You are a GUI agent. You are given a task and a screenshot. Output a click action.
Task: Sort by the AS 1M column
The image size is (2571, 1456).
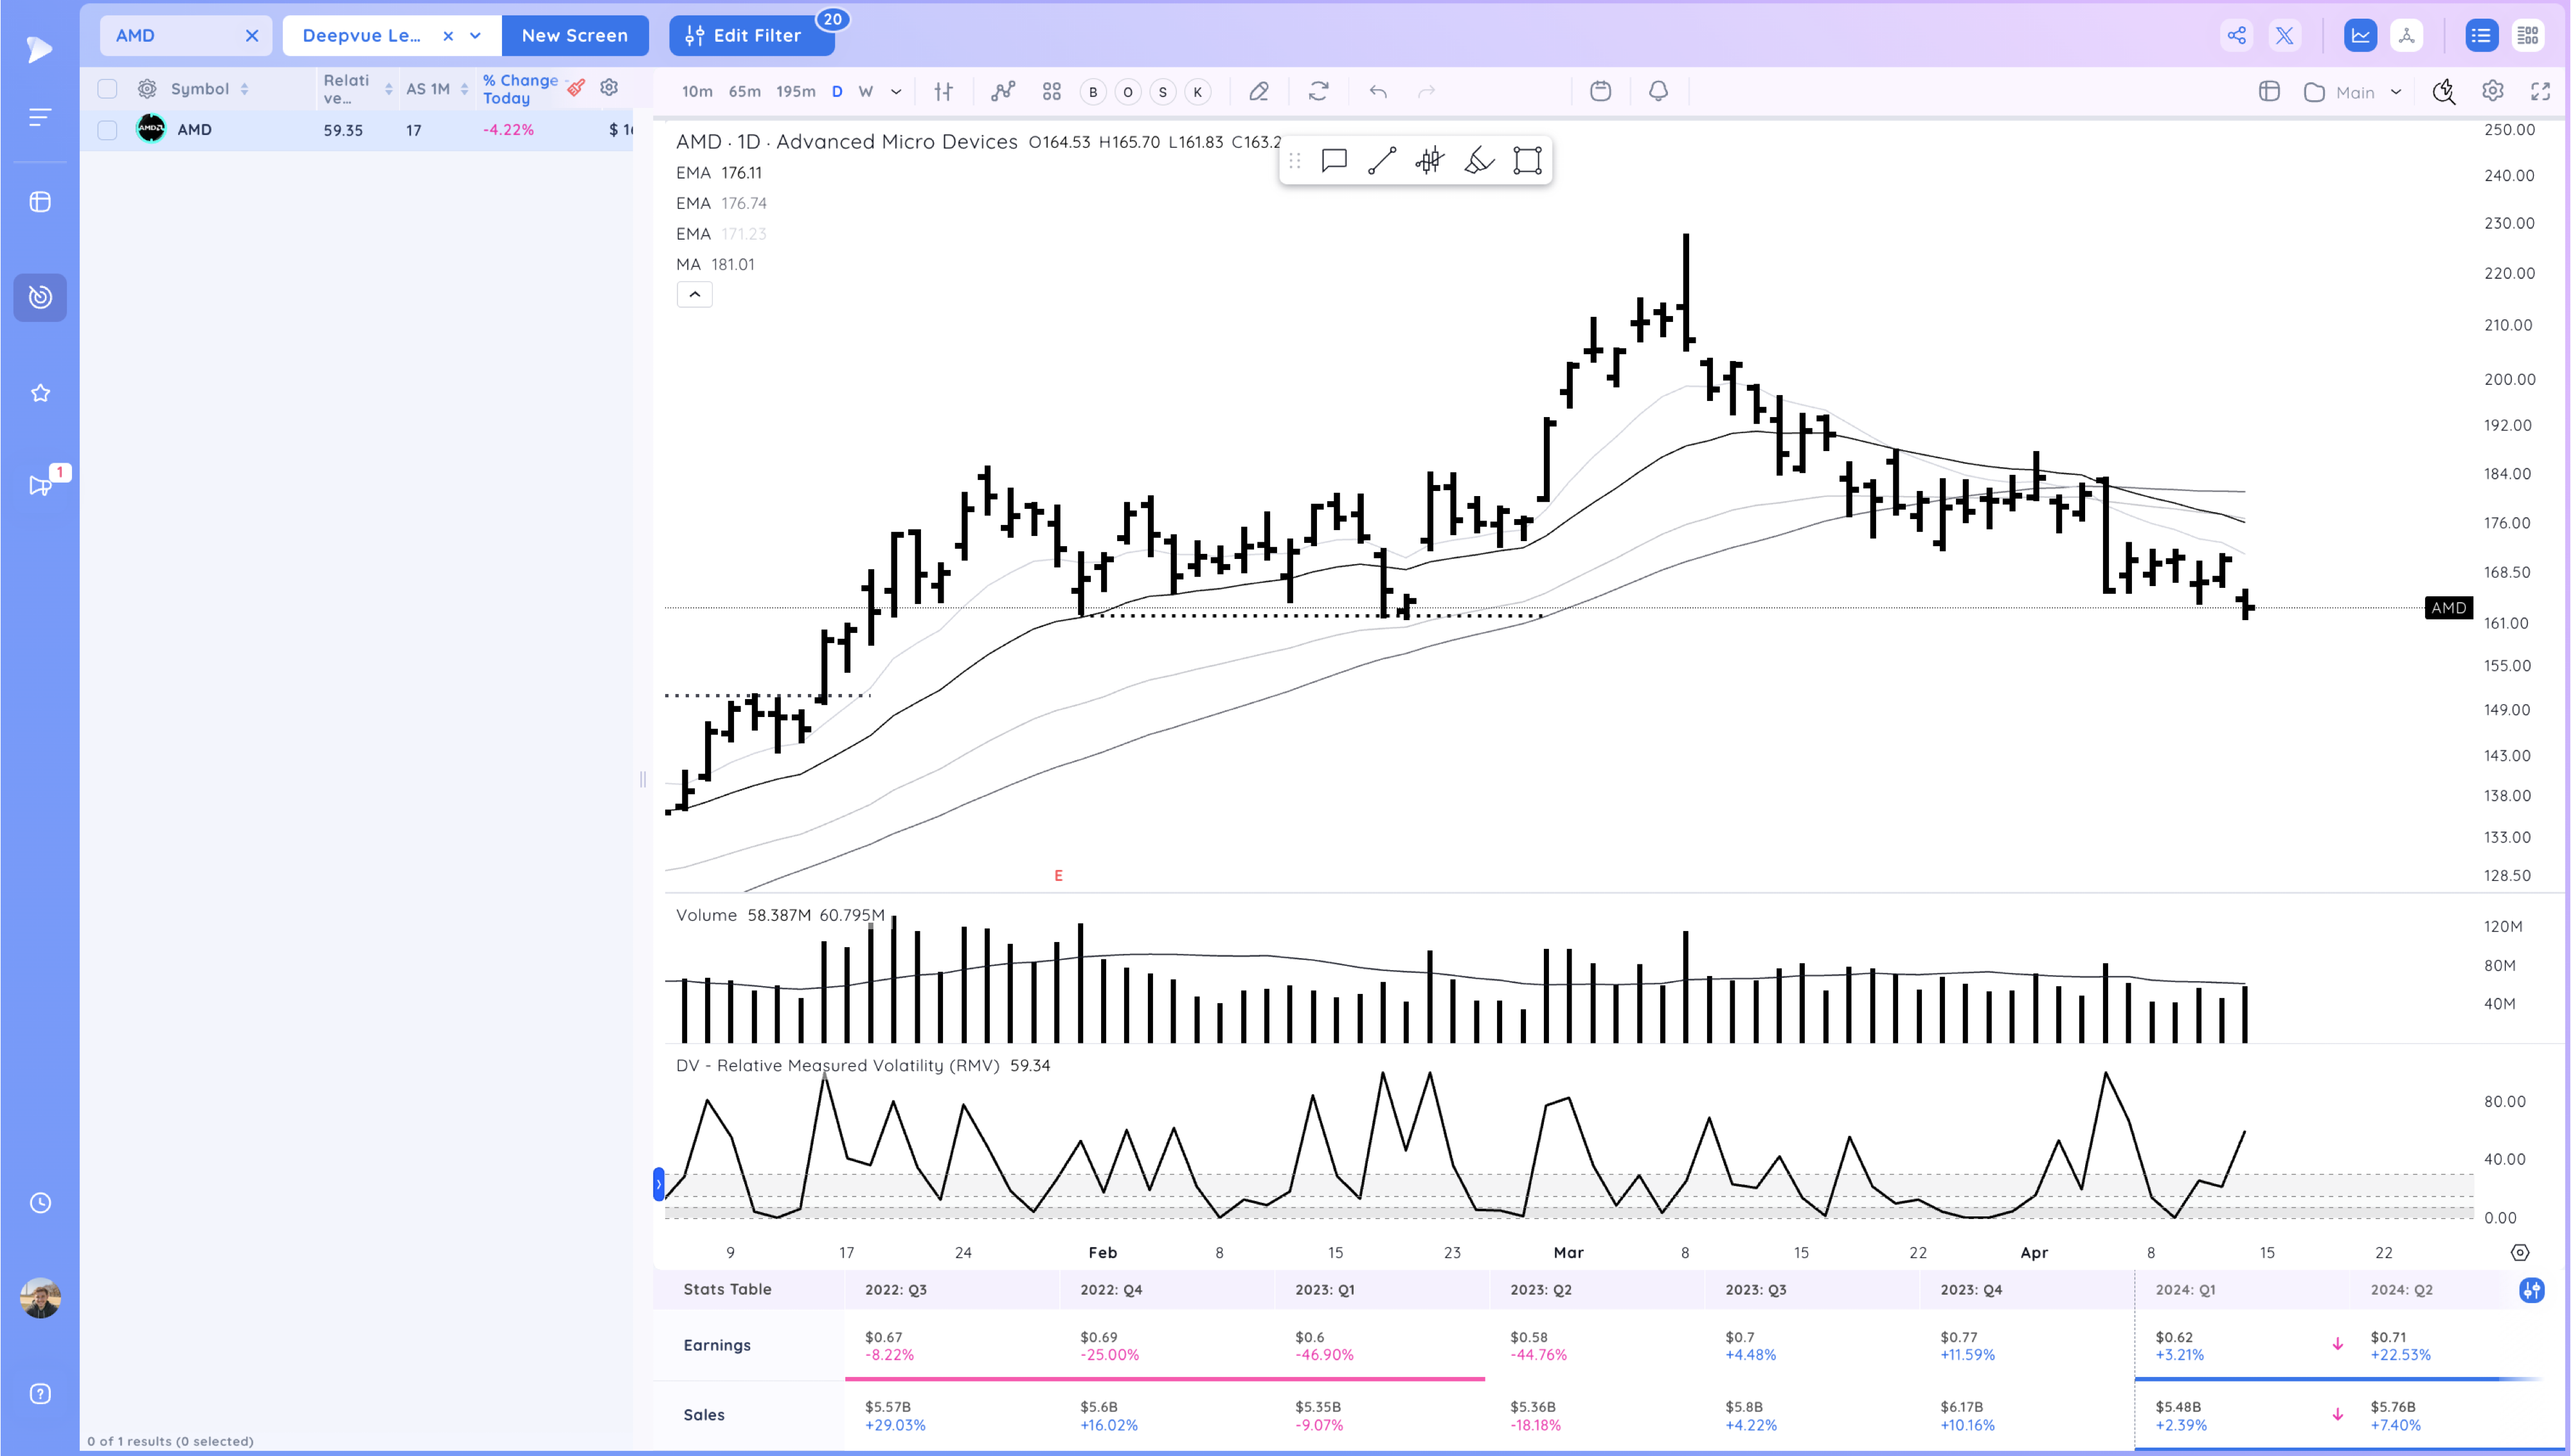coord(437,89)
